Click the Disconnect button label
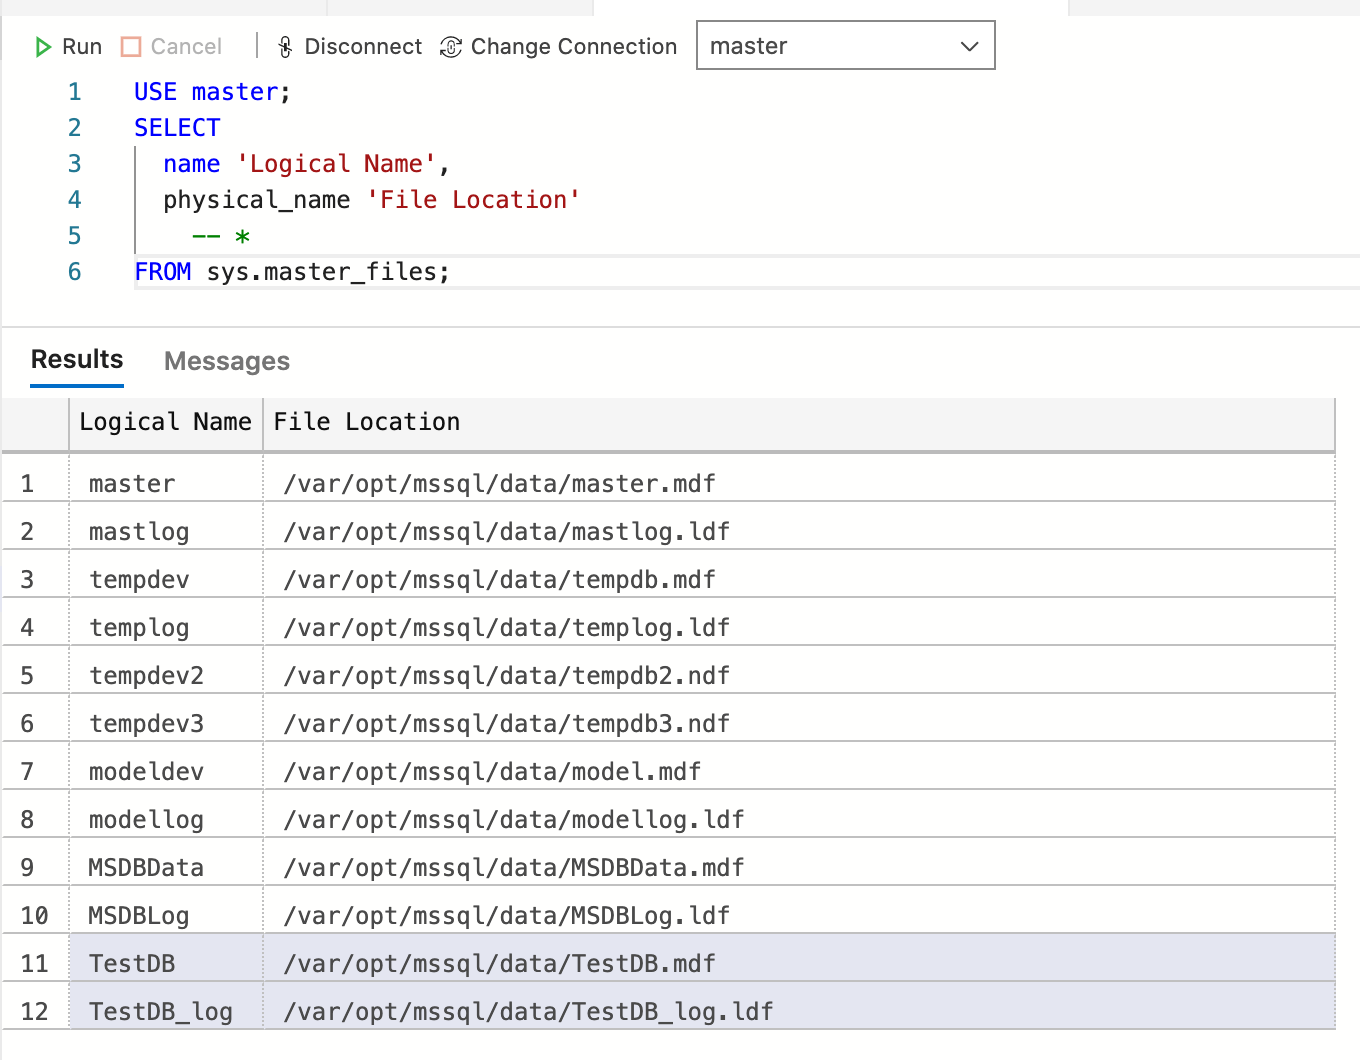 click(363, 47)
